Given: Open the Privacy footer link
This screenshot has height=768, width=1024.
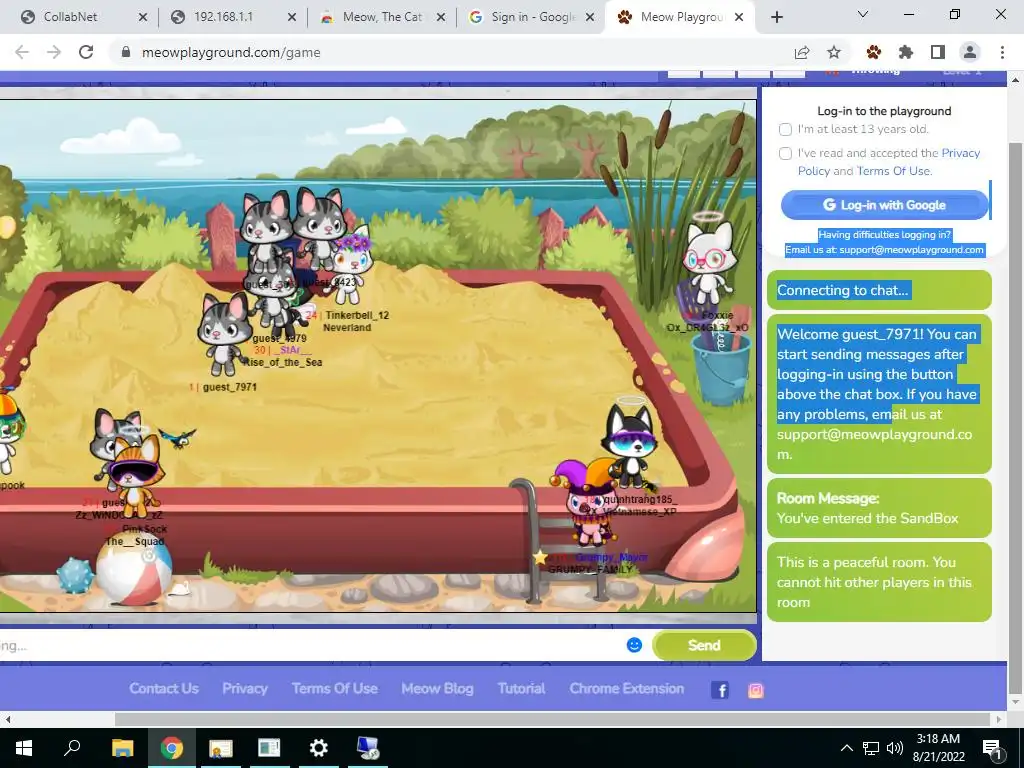Looking at the screenshot, I should [x=245, y=688].
